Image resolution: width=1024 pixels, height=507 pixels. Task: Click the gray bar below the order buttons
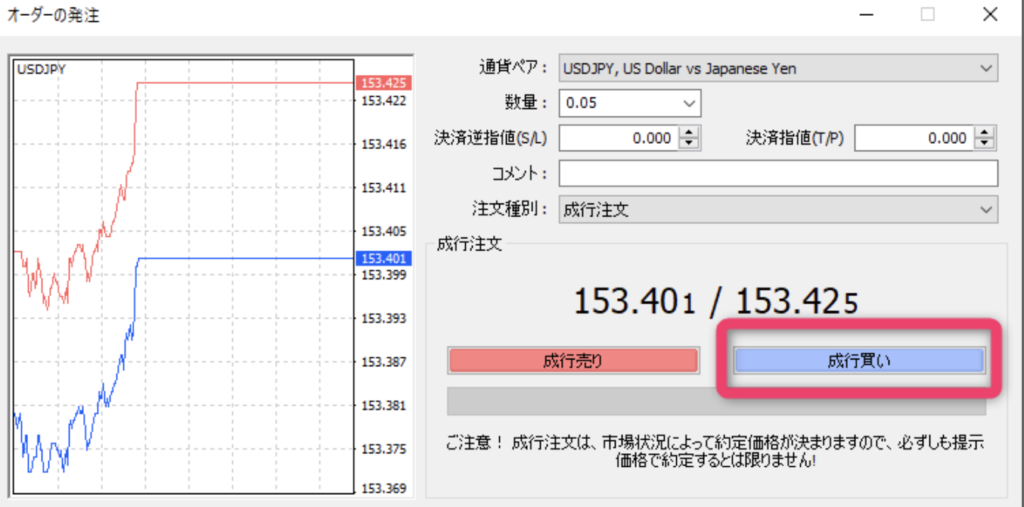(715, 401)
